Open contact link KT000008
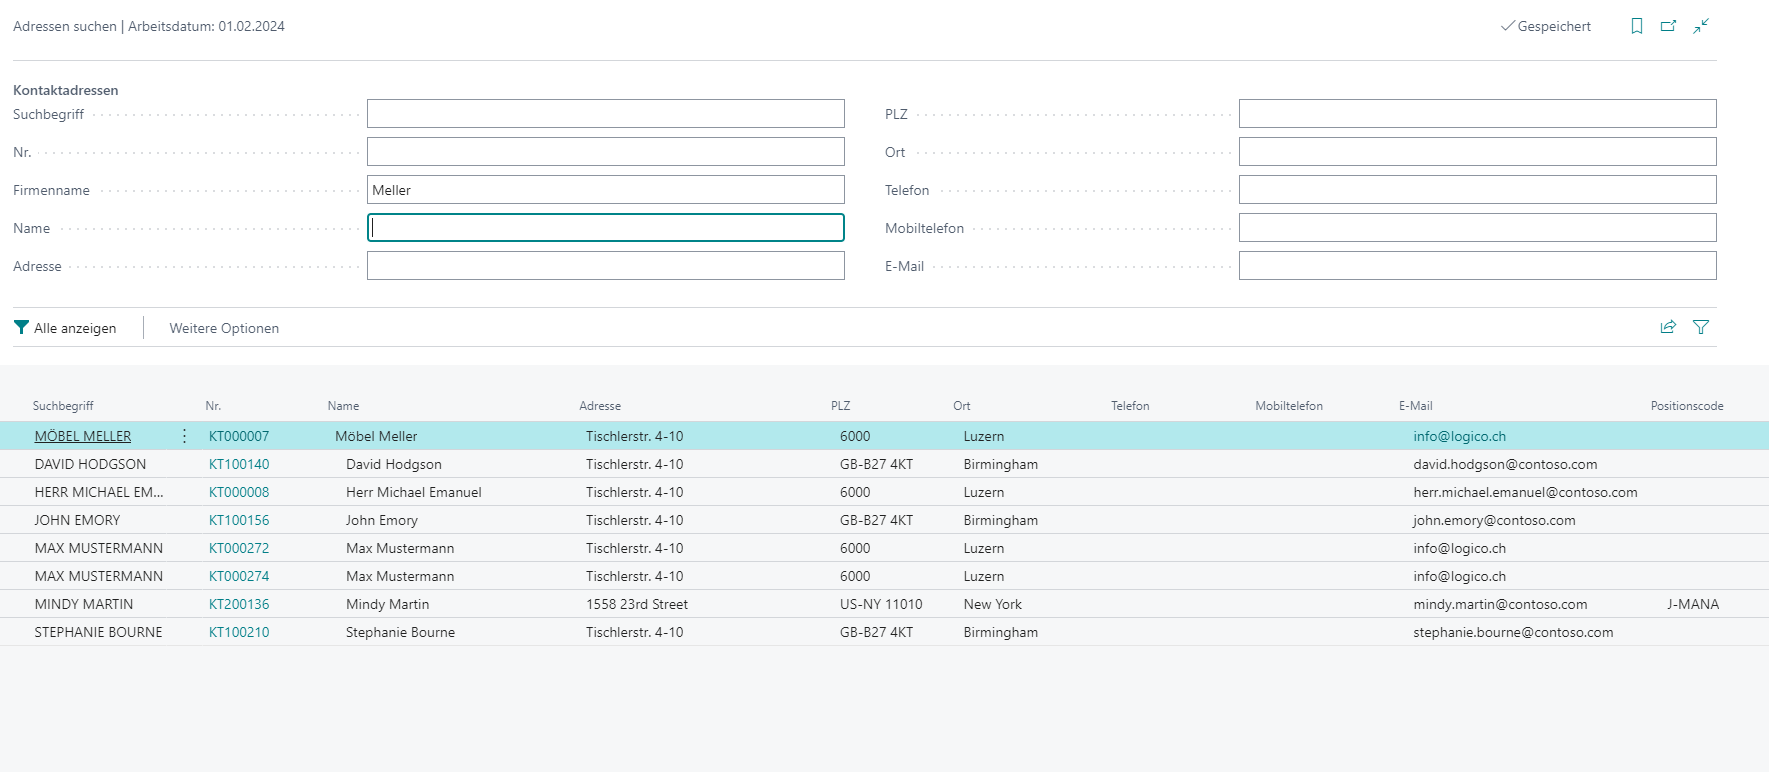Image resolution: width=1769 pixels, height=772 pixels. 239,492
